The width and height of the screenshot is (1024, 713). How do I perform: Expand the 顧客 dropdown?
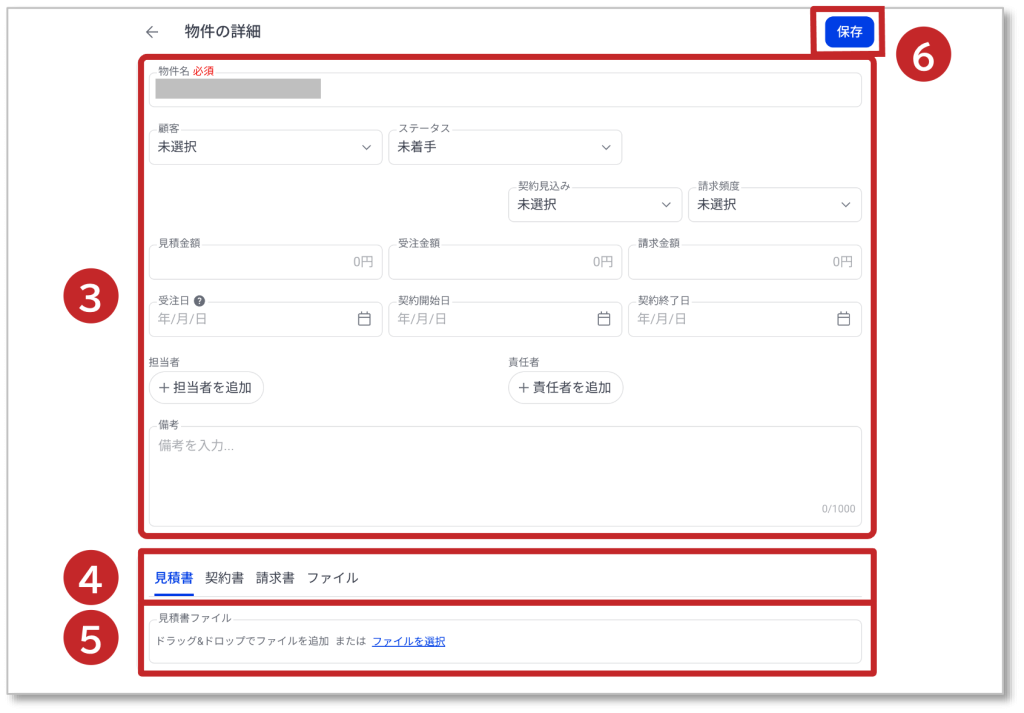265,148
